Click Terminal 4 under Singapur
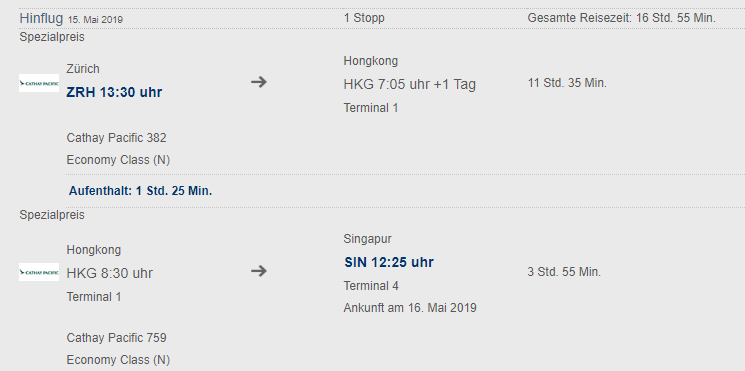745x371 pixels. tap(371, 286)
